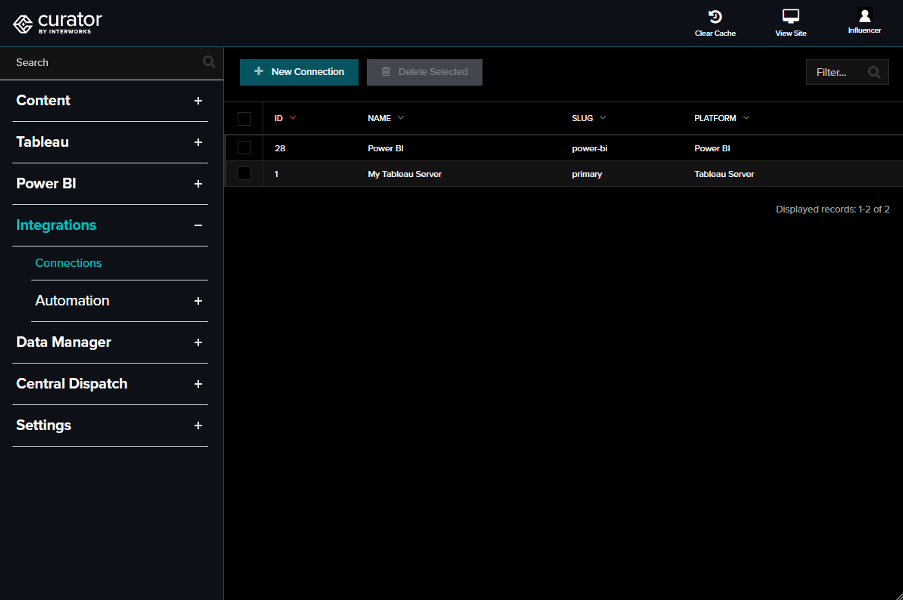The height and width of the screenshot is (600, 903).
Task: Open the Automation submenu item
Action: 72,301
